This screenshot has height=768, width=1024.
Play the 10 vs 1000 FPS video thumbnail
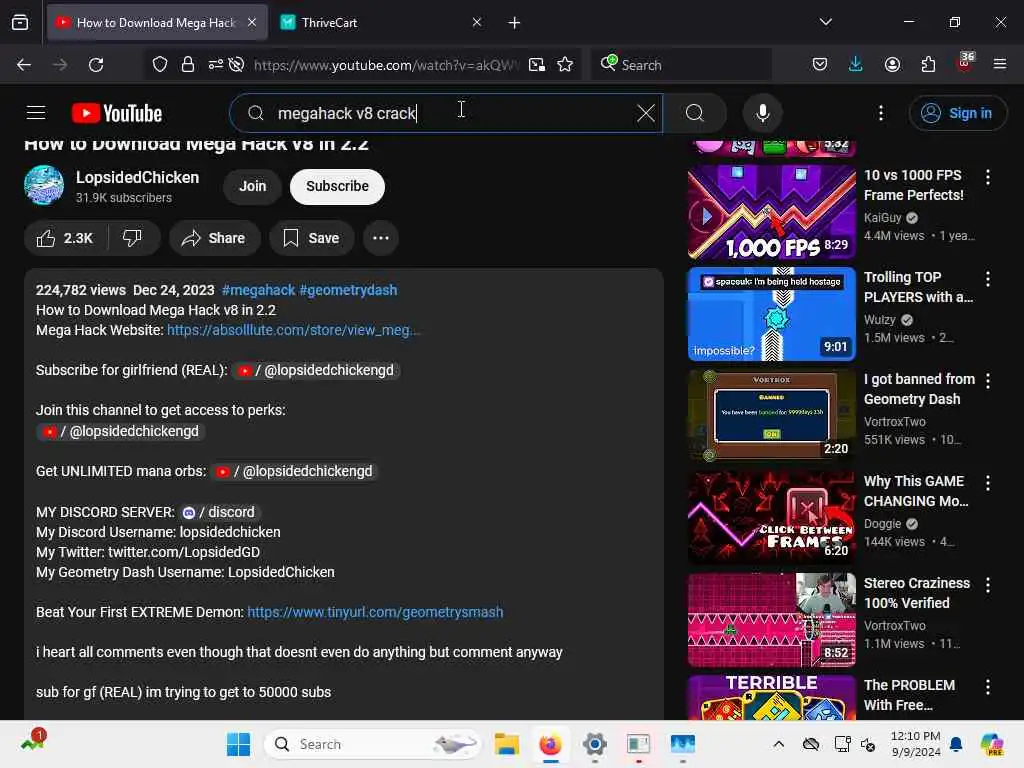pyautogui.click(x=771, y=212)
